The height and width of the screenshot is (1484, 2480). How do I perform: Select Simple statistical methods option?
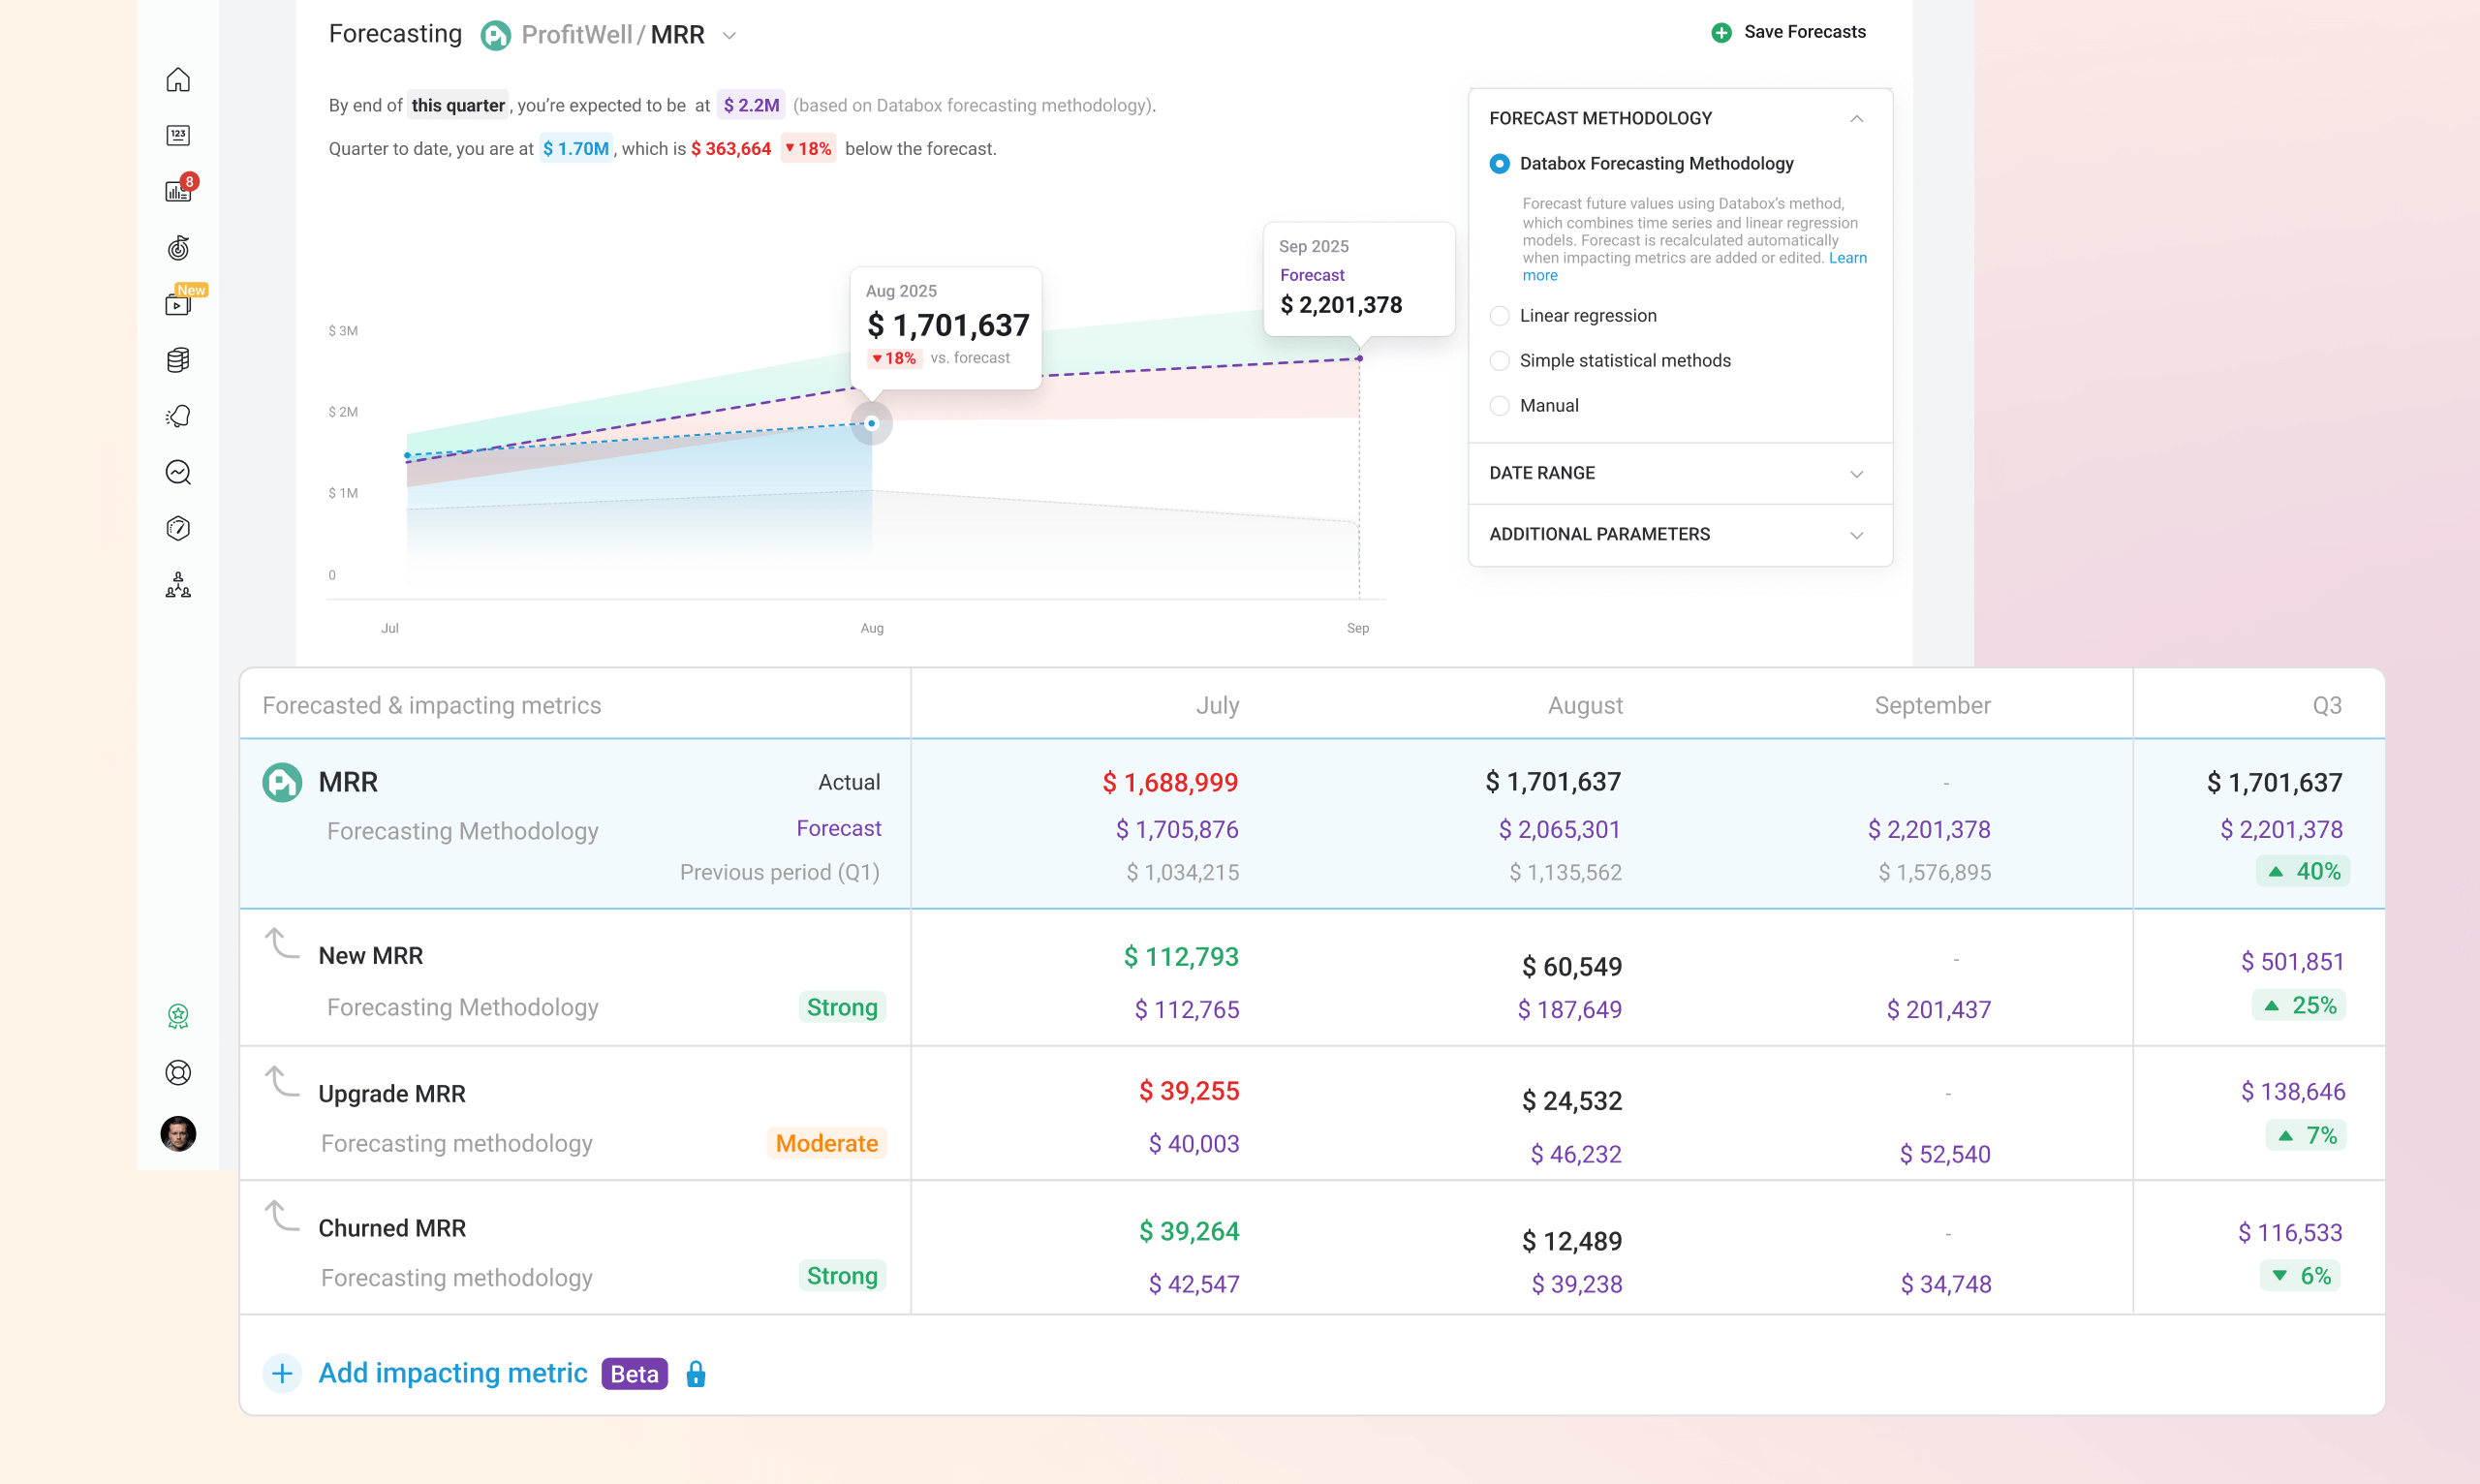click(x=1499, y=361)
